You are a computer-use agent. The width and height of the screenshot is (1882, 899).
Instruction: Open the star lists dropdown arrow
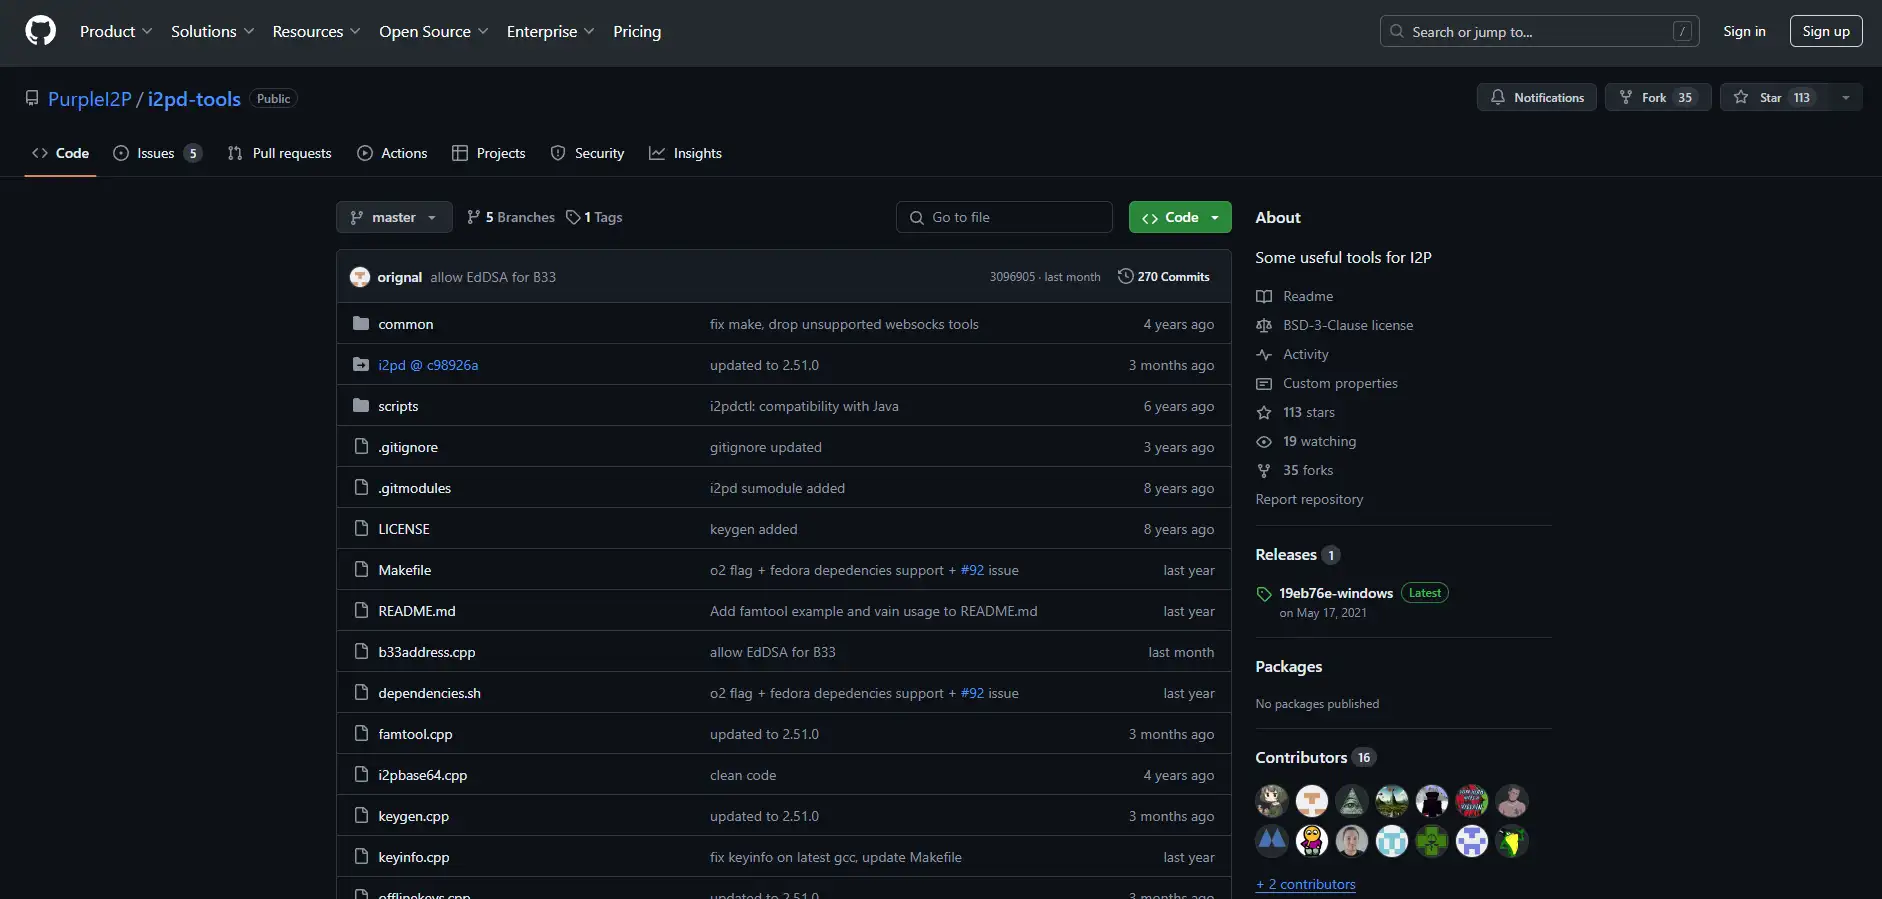pyautogui.click(x=1845, y=97)
